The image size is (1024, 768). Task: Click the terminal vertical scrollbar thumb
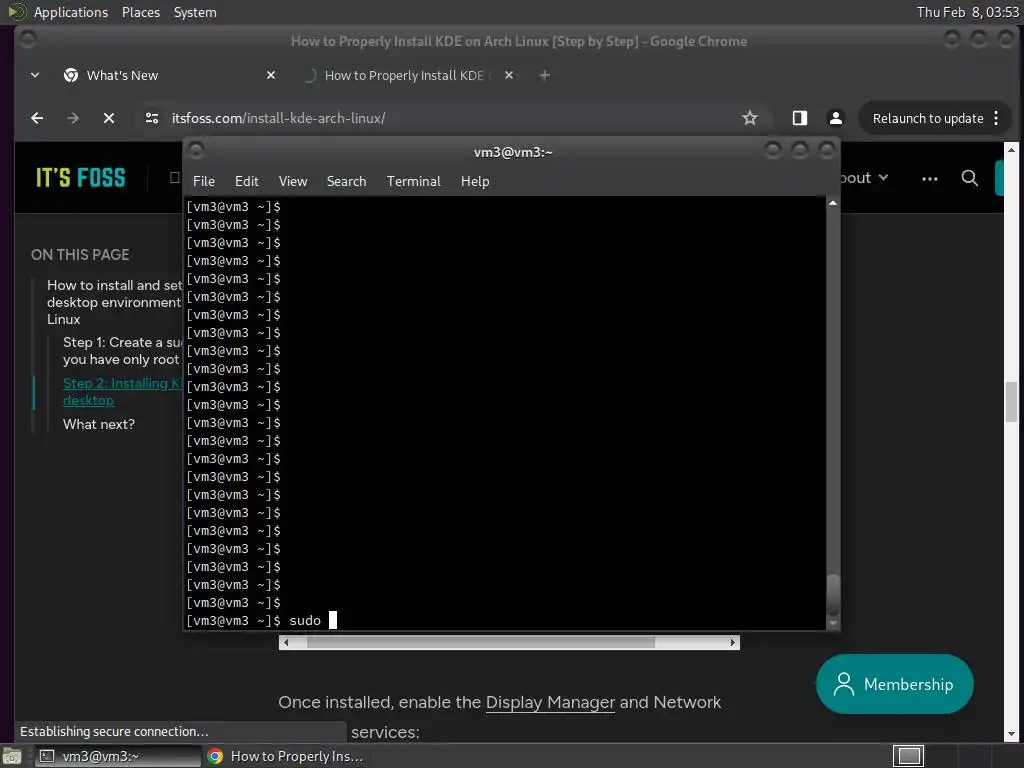tap(833, 594)
